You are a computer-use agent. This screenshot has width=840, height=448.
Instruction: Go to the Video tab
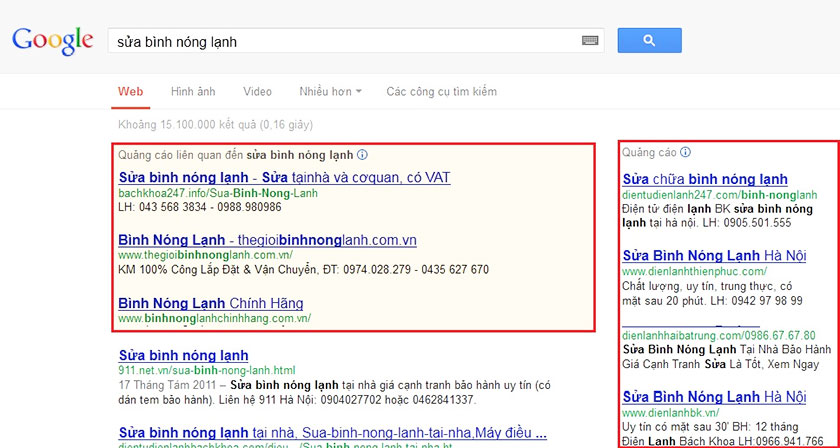257,92
